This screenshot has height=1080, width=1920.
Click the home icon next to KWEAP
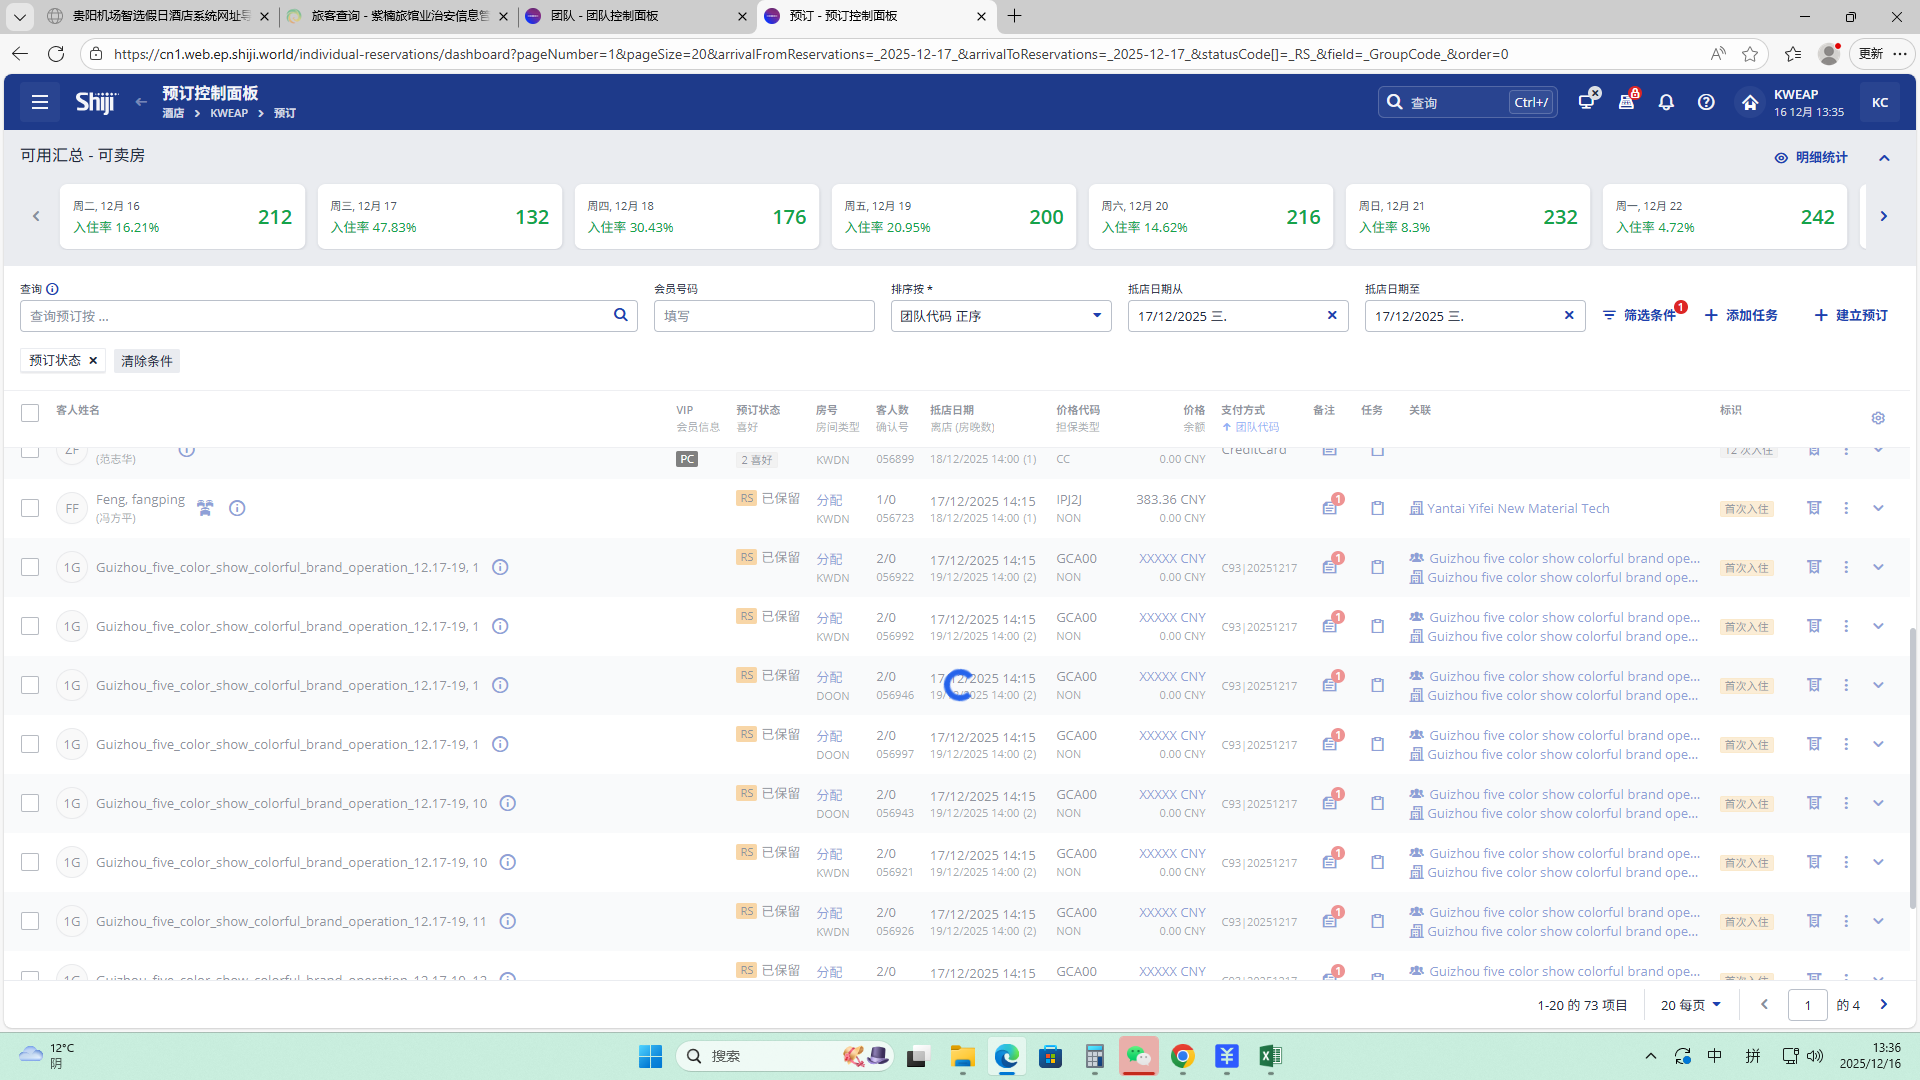click(1749, 102)
